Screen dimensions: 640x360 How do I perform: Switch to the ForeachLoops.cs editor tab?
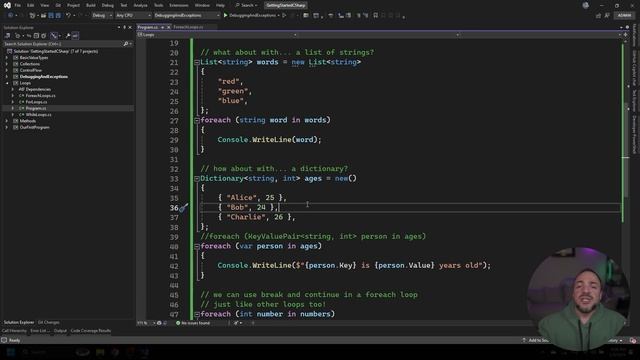click(188, 27)
